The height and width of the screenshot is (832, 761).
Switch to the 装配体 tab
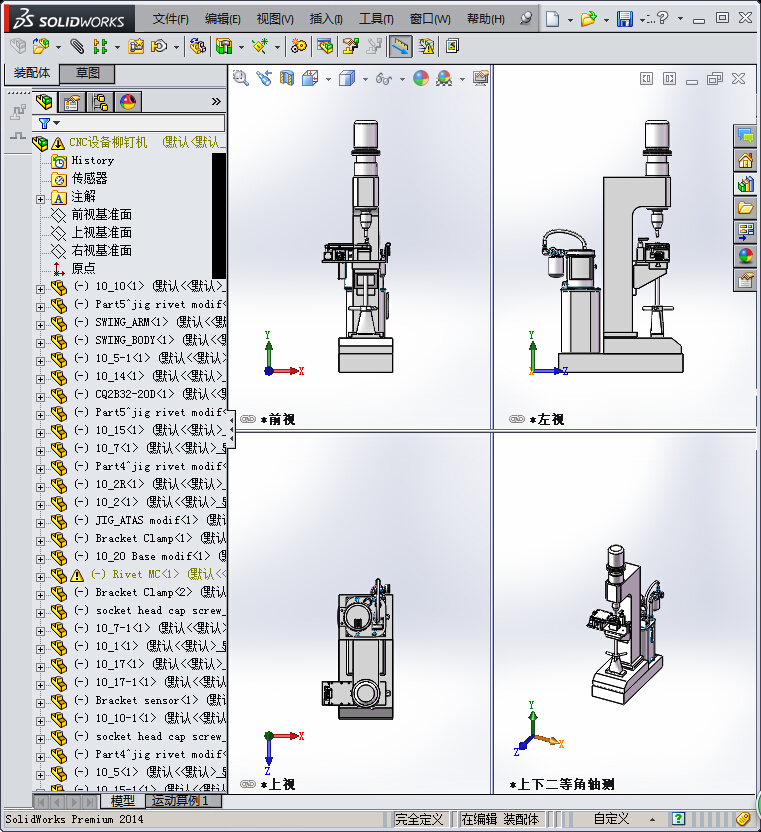(x=32, y=73)
